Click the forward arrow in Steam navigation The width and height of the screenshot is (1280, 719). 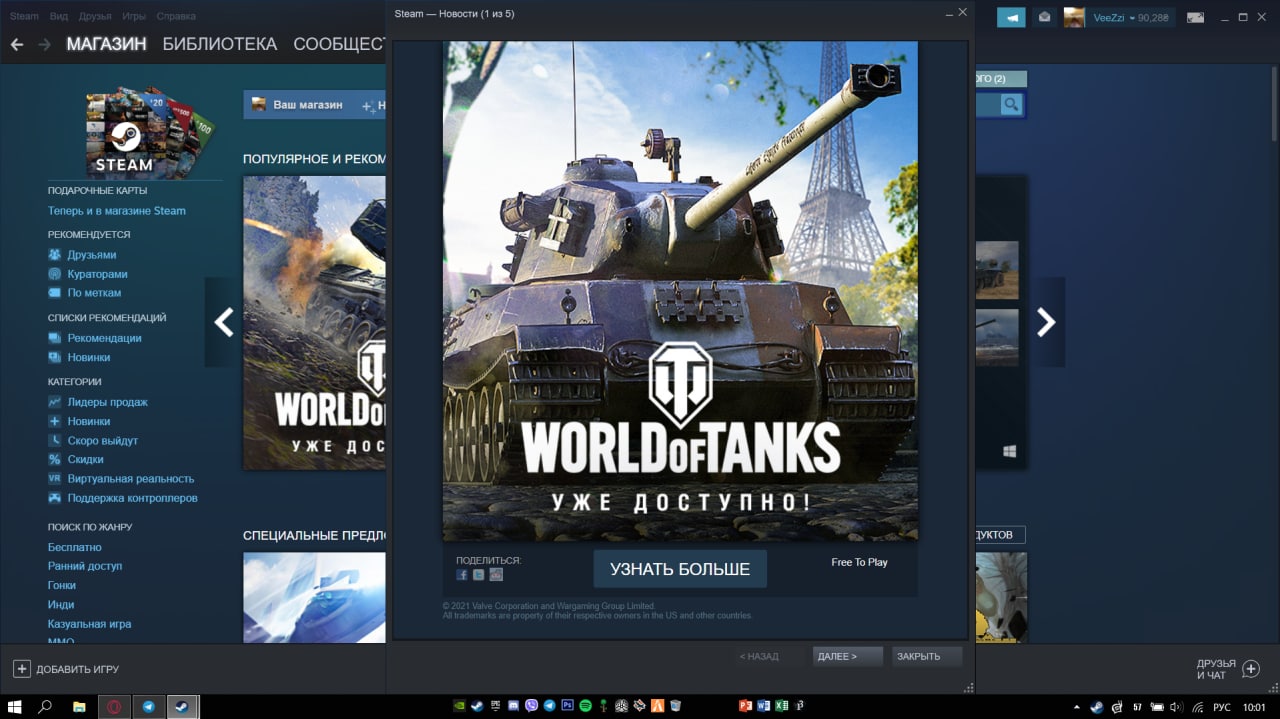pos(44,44)
